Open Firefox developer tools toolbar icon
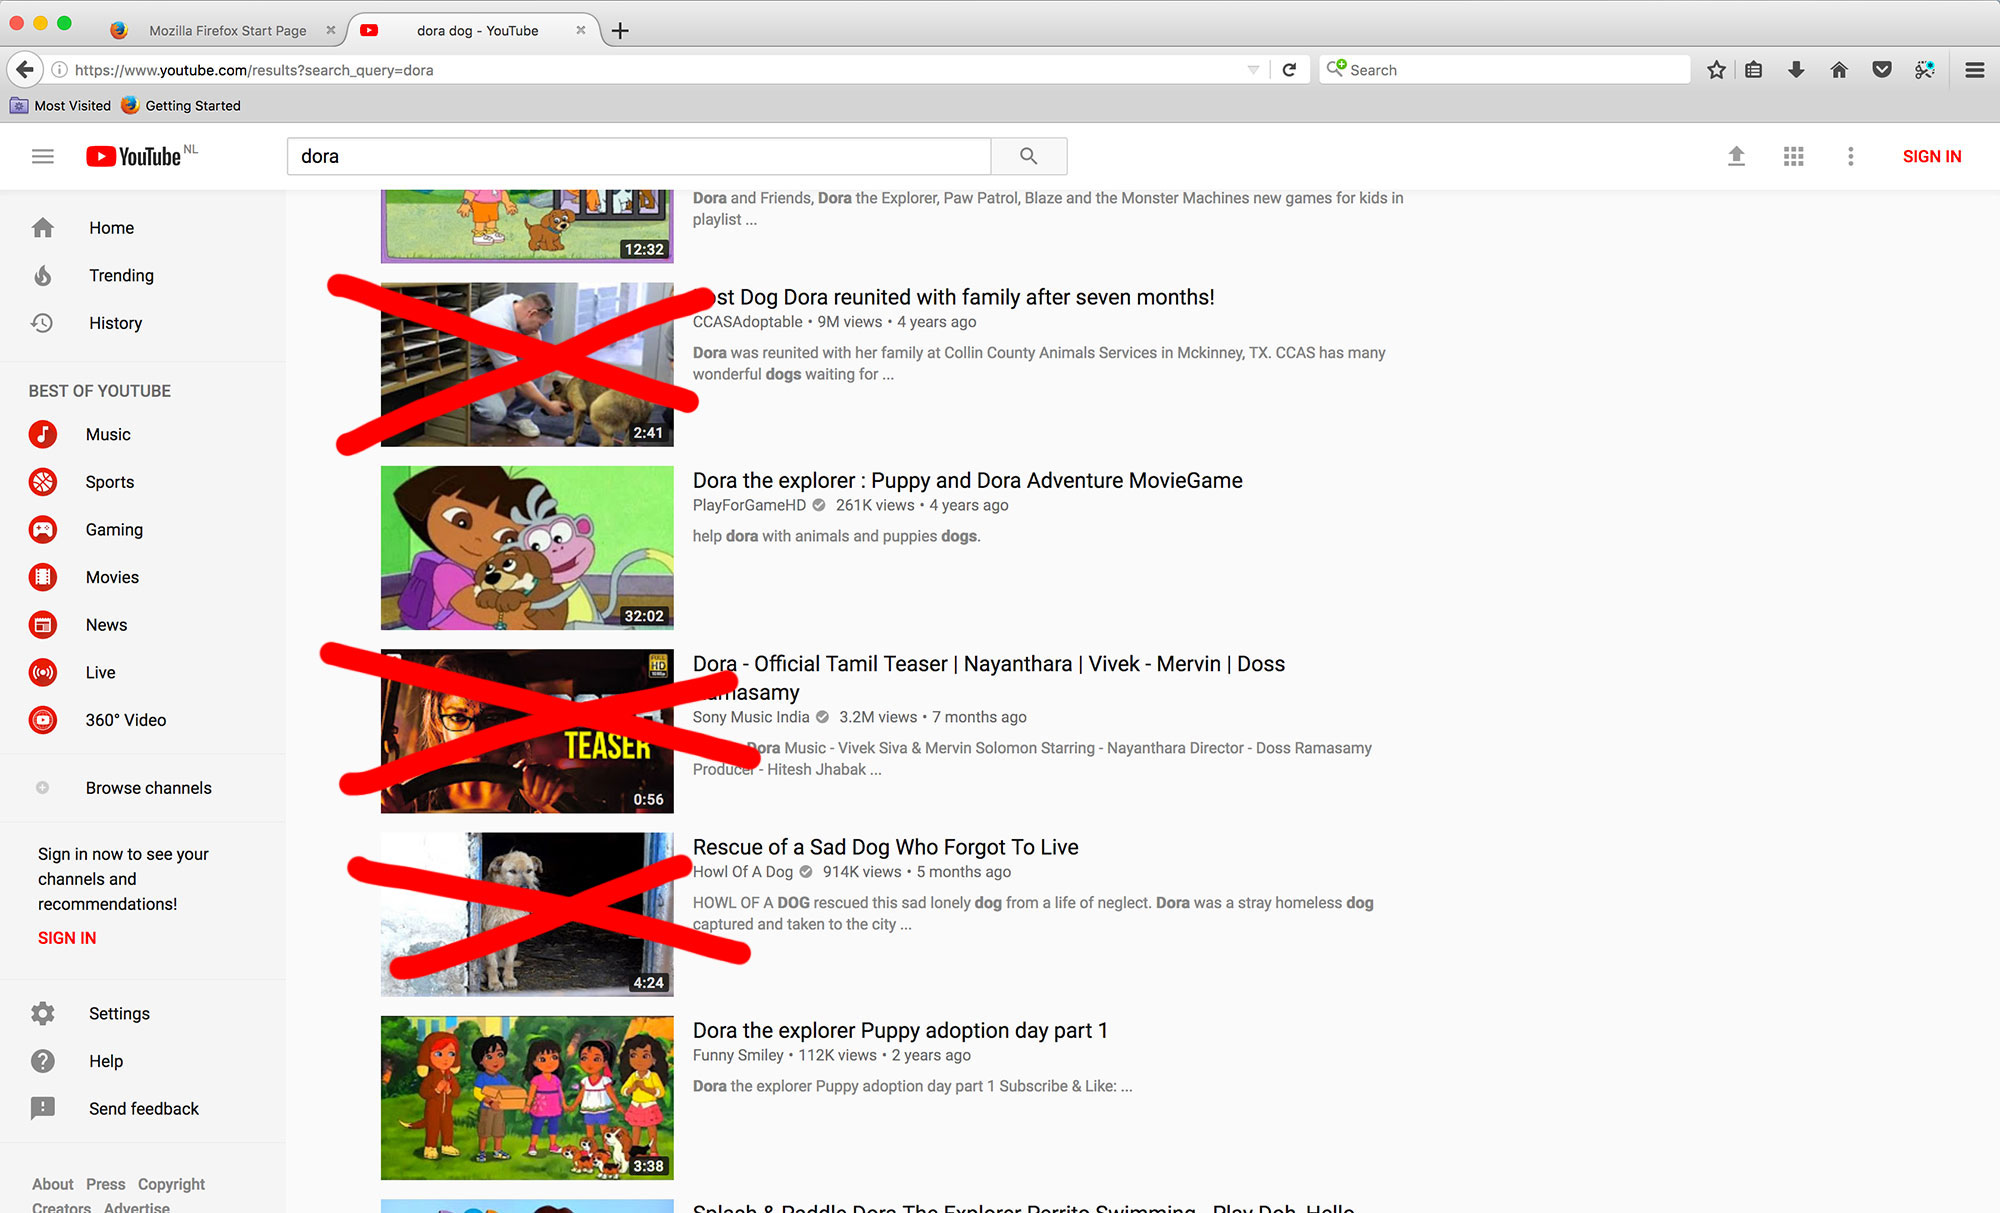The height and width of the screenshot is (1213, 2000). (1924, 70)
